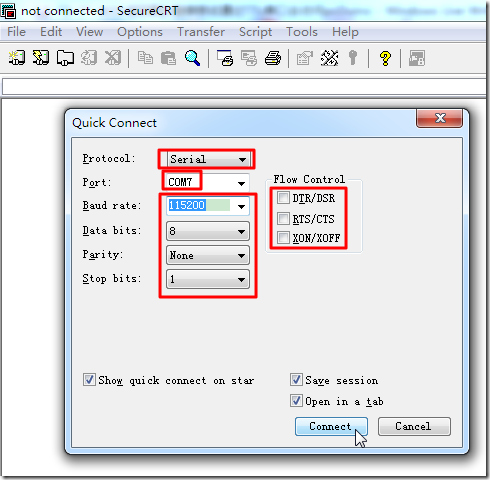Uncheck Open in a tab
This screenshot has height=480, width=490.
pyautogui.click(x=296, y=401)
